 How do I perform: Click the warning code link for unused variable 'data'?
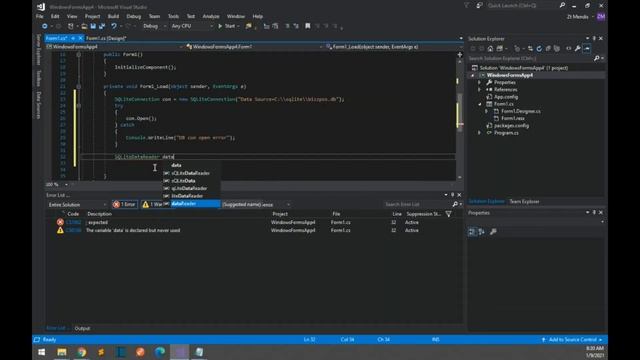(x=73, y=230)
